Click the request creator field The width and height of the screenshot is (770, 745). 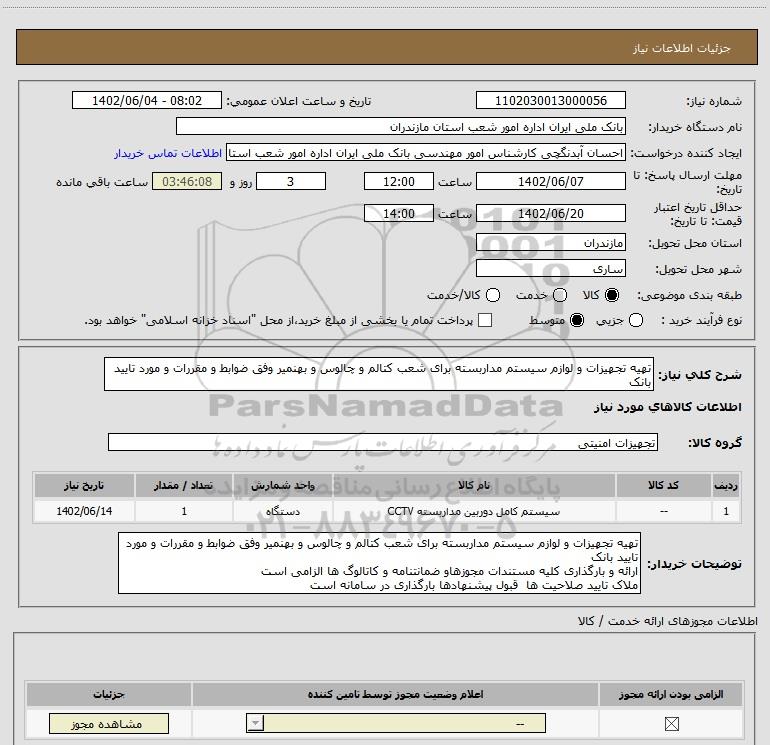click(x=426, y=153)
